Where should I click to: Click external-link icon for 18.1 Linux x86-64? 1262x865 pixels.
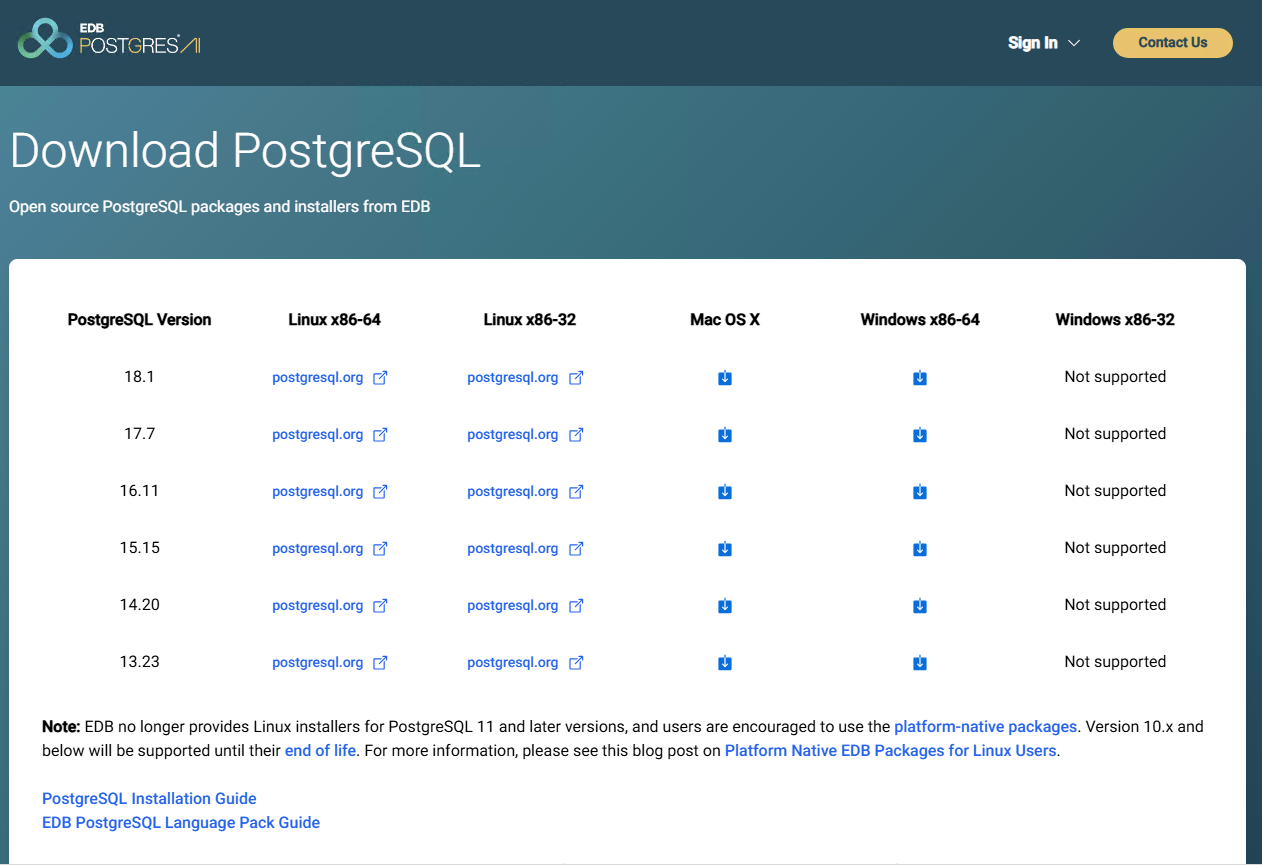(380, 378)
